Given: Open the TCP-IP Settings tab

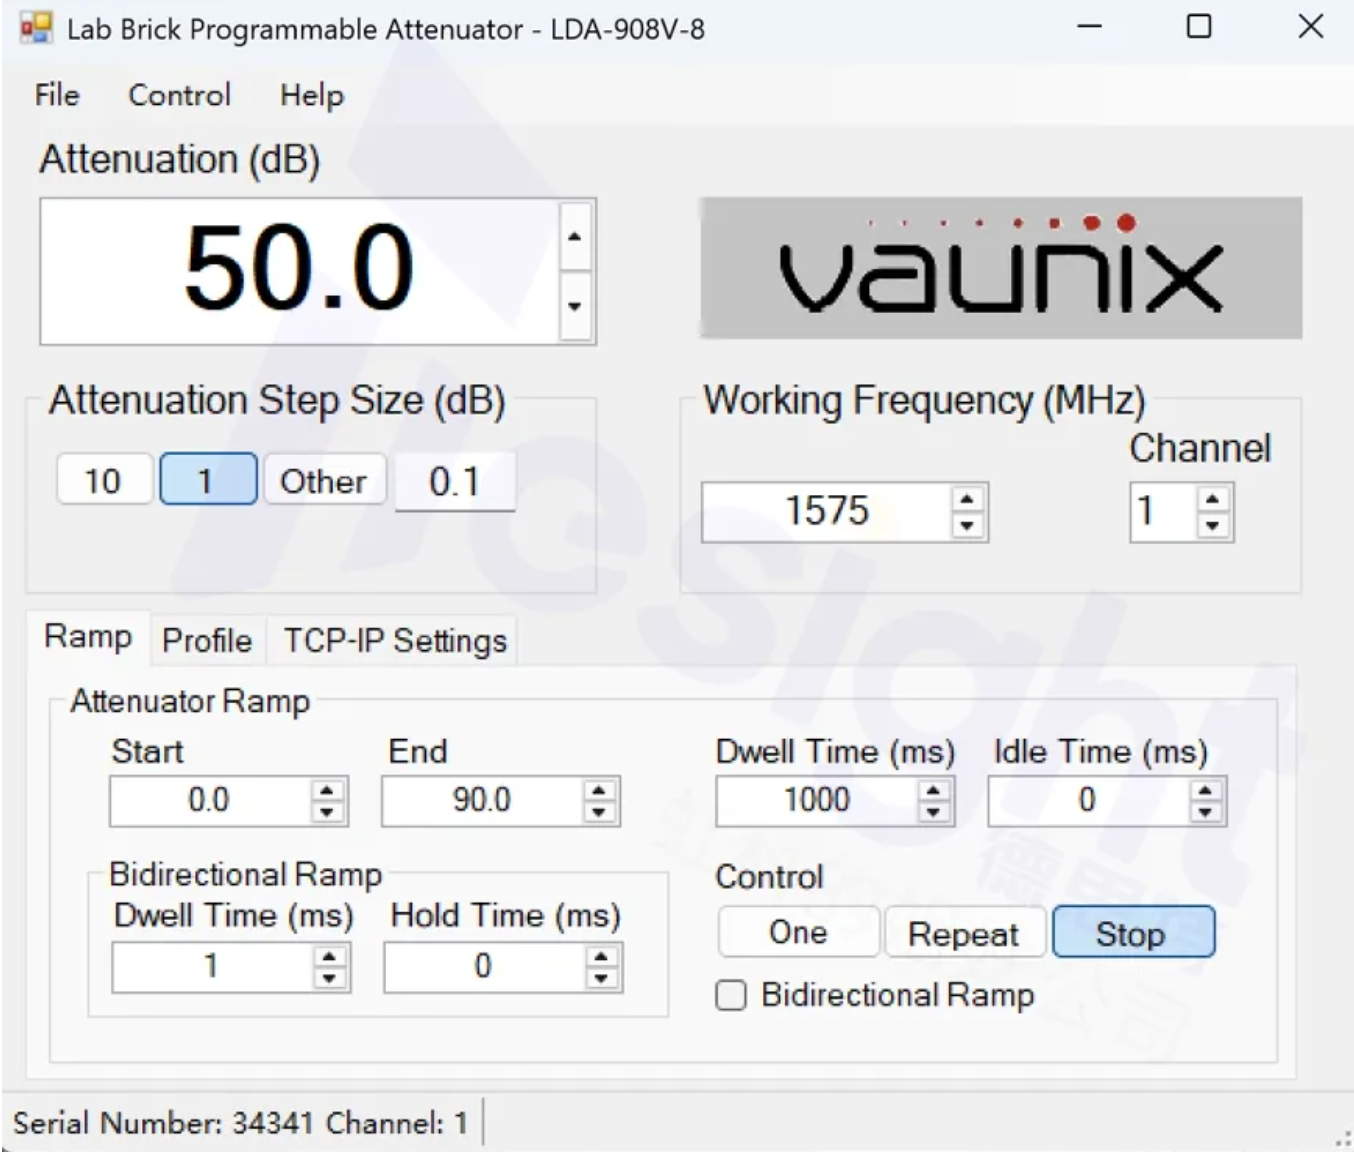Looking at the screenshot, I should point(395,640).
